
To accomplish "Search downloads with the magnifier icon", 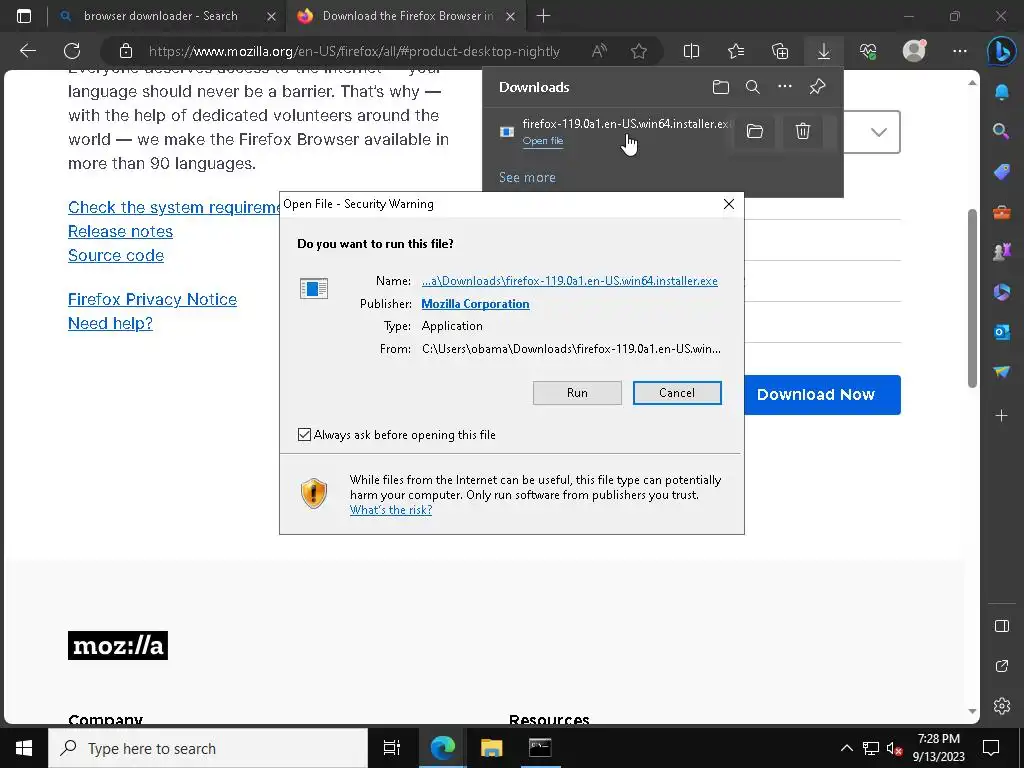I will coord(752,87).
